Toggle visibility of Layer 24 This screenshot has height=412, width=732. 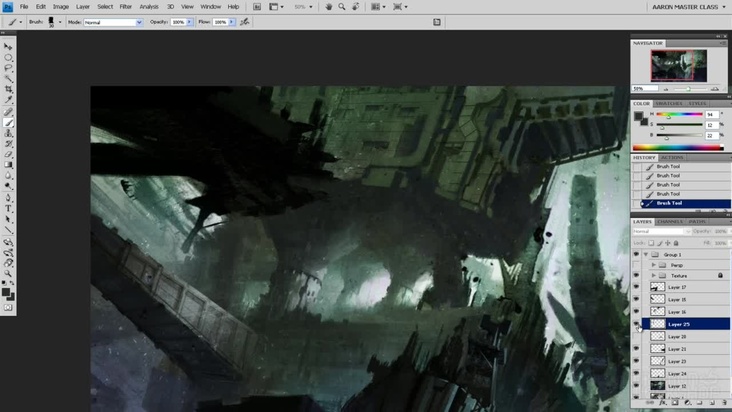tap(636, 373)
